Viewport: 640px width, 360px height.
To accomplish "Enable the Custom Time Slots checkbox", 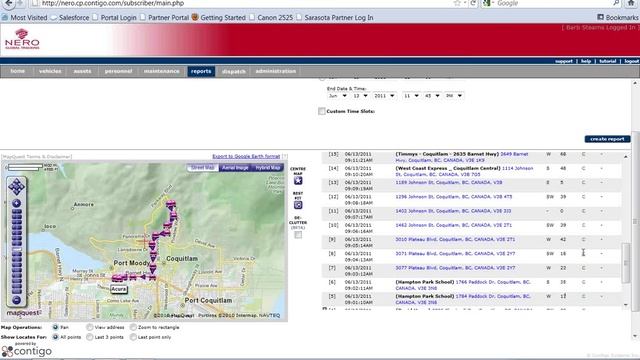I will coord(322,111).
